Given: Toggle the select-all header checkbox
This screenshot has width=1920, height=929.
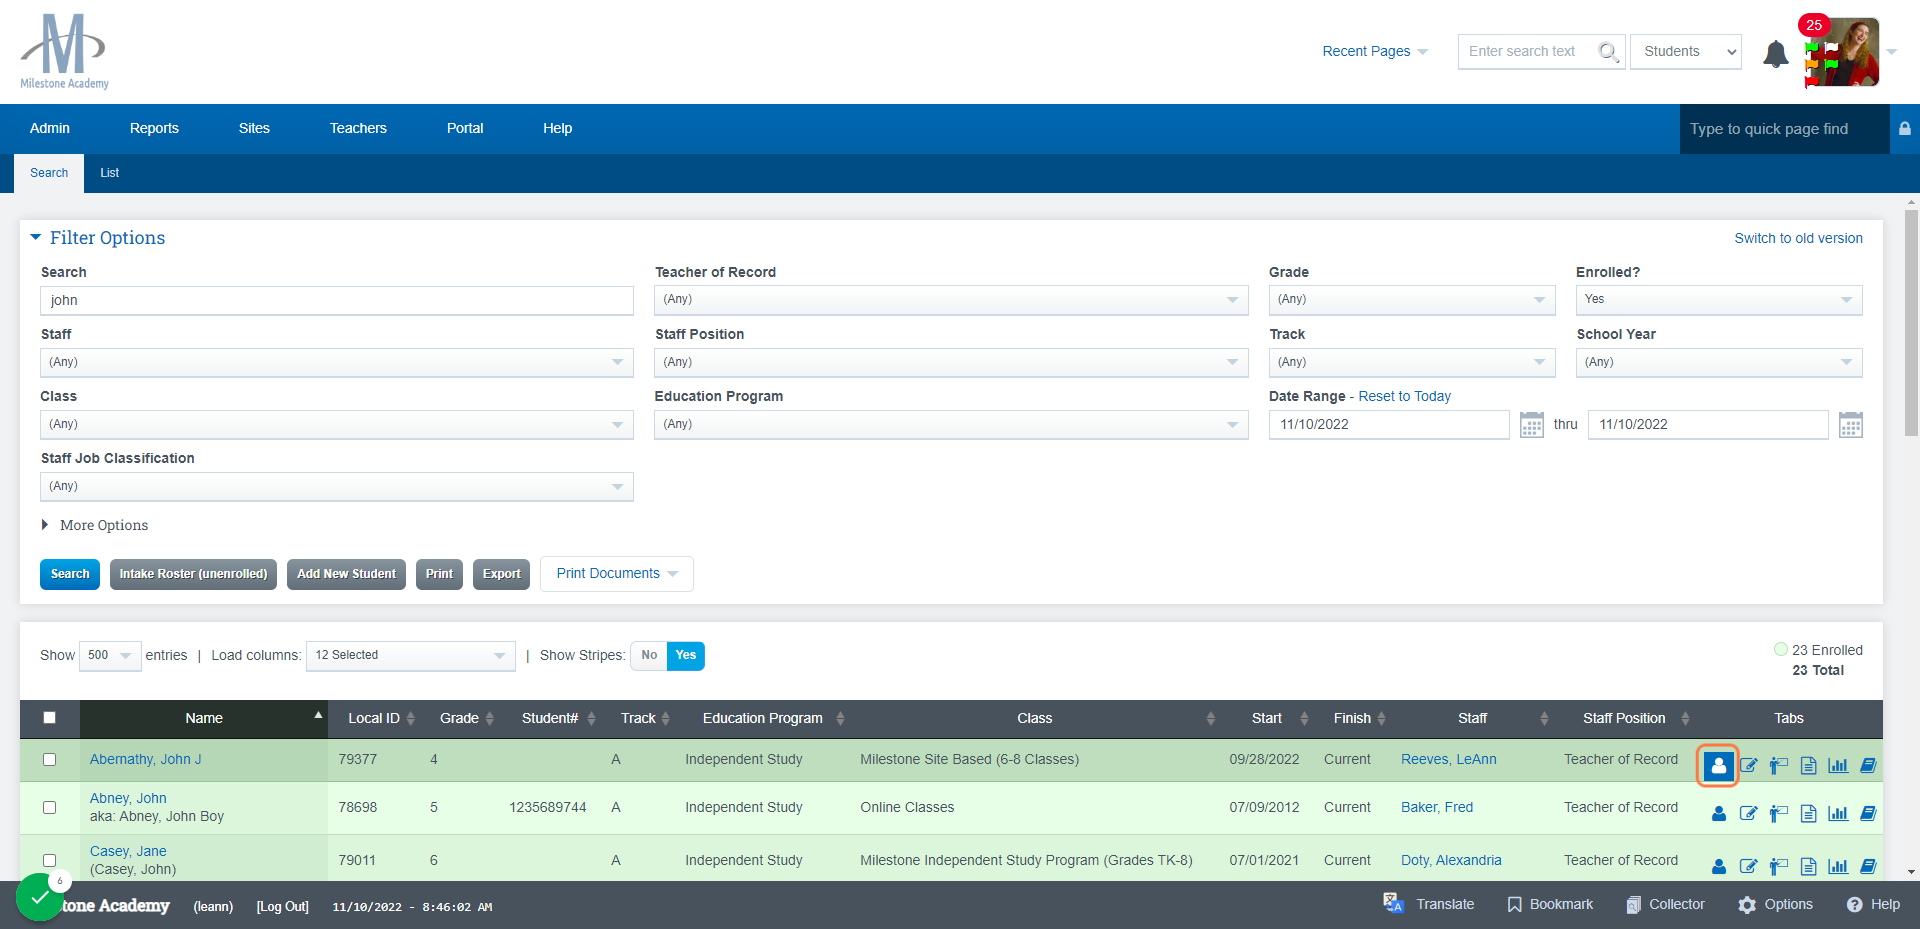Looking at the screenshot, I should [49, 717].
